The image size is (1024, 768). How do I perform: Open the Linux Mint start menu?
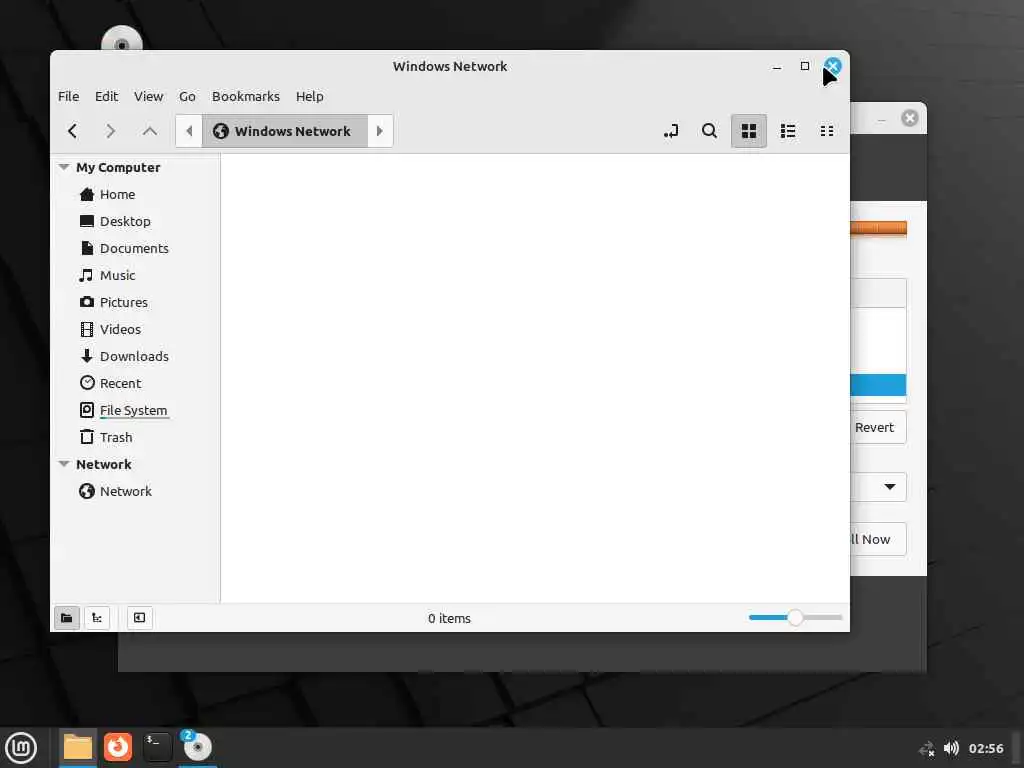(21, 748)
